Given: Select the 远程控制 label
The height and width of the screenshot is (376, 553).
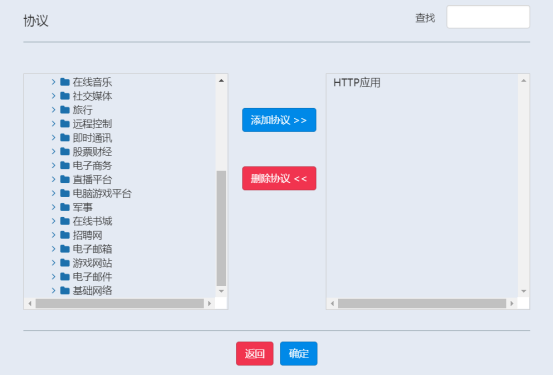Looking at the screenshot, I should (x=92, y=124).
